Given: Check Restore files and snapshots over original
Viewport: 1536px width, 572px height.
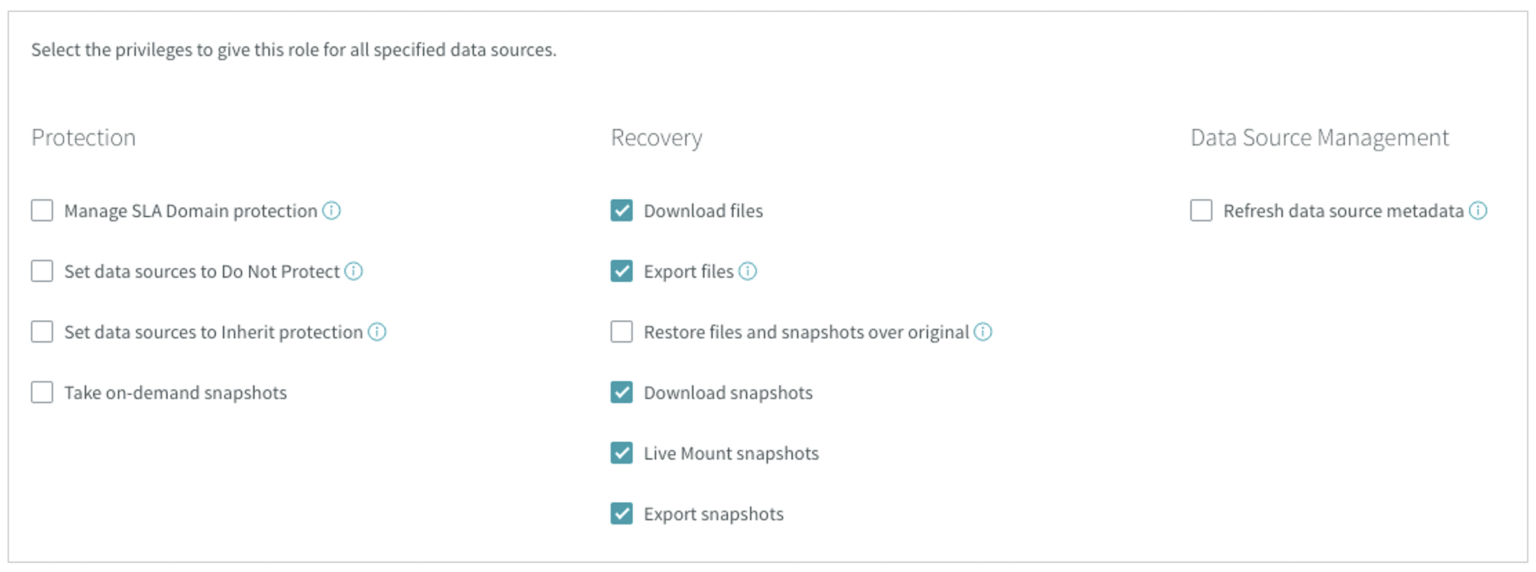Looking at the screenshot, I should click(622, 332).
